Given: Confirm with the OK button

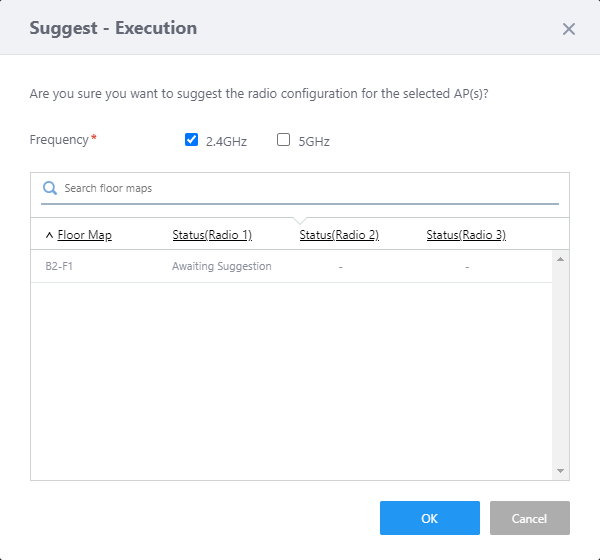Looking at the screenshot, I should tap(430, 518).
